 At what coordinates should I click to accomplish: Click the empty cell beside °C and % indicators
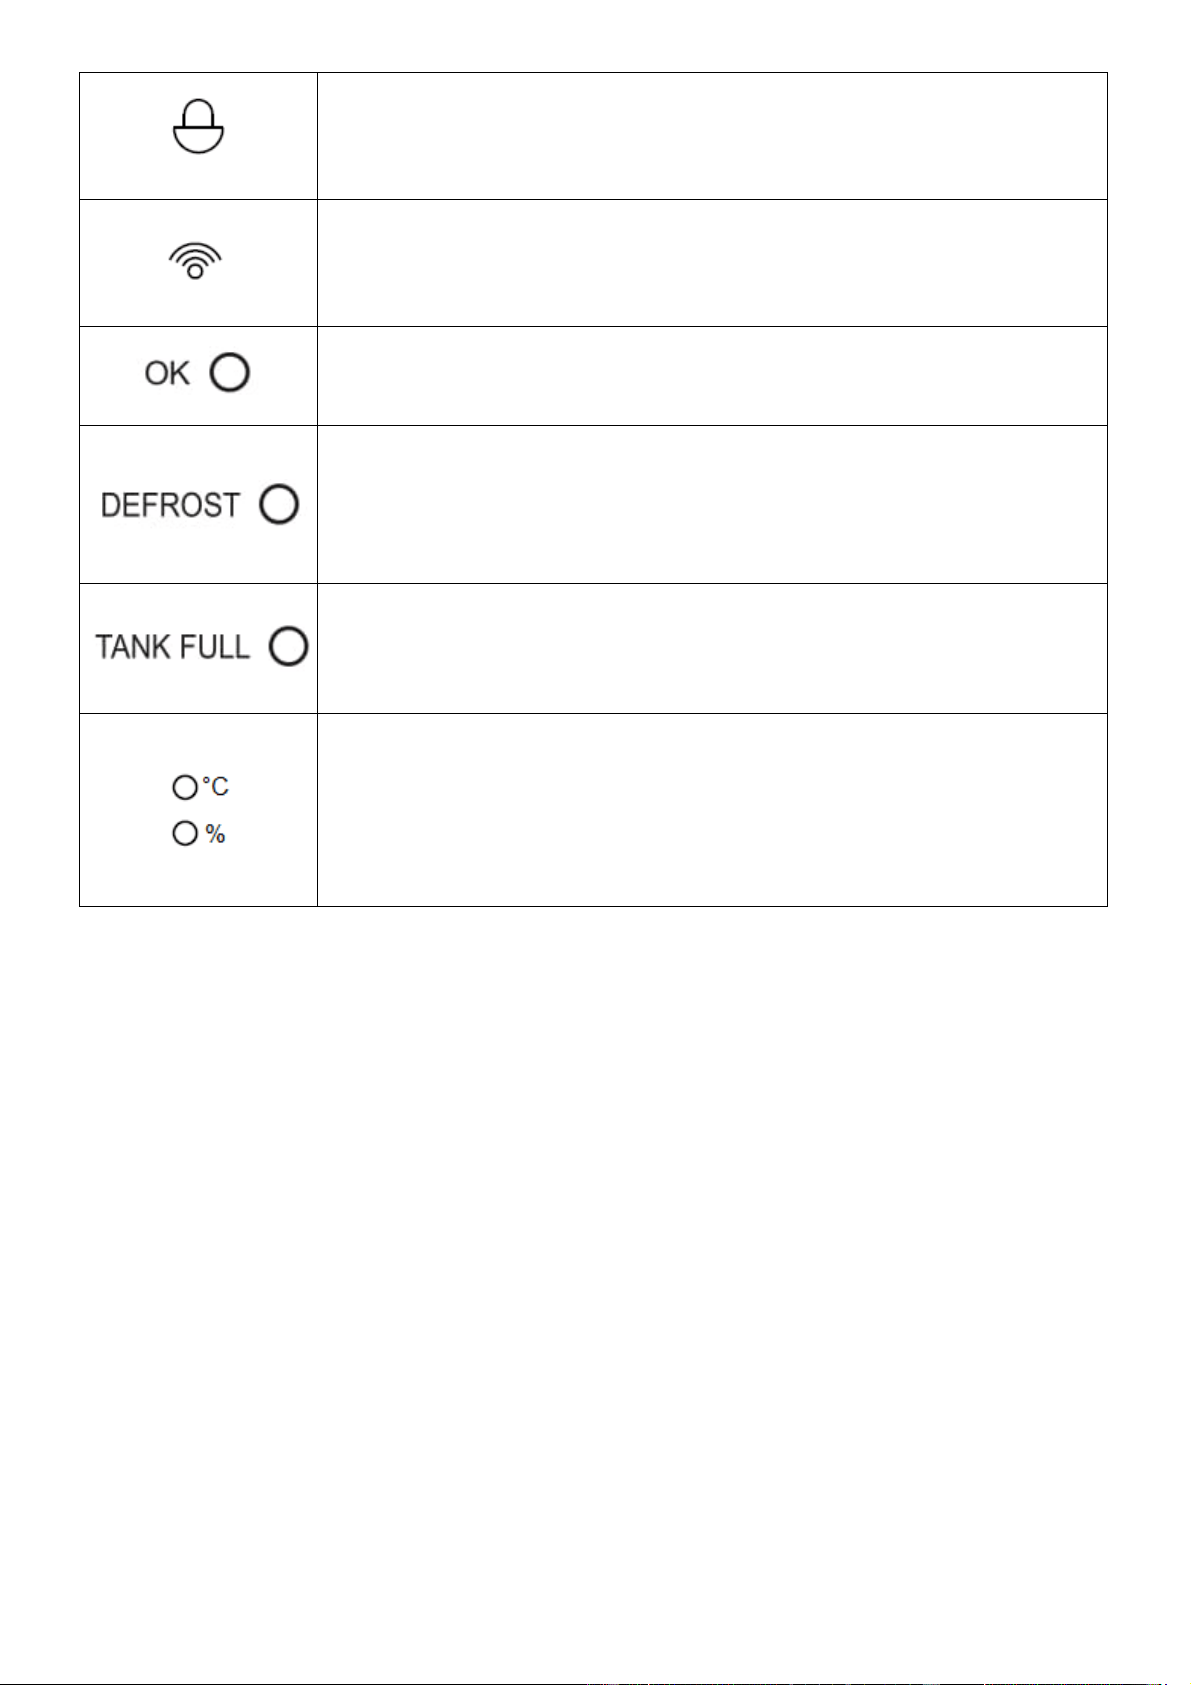tap(712, 810)
